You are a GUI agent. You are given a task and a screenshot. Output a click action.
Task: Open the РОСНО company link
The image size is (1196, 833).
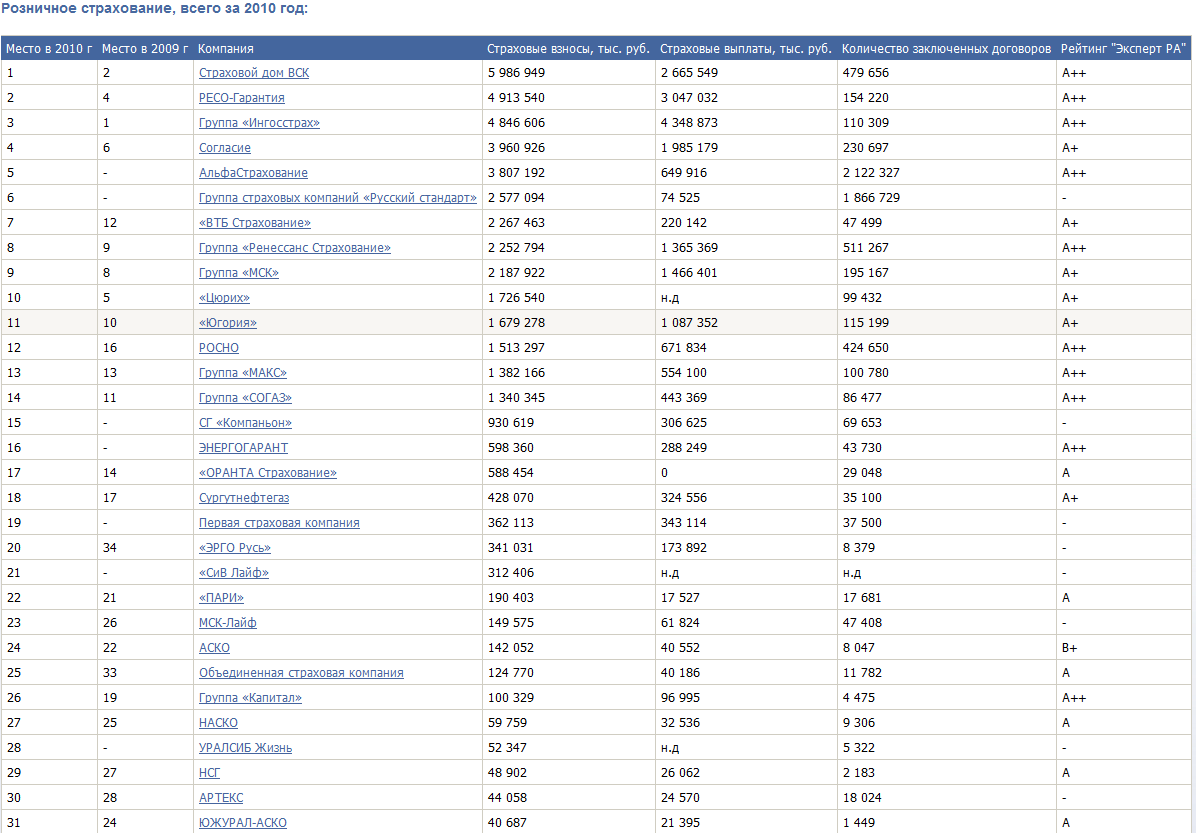coord(219,348)
